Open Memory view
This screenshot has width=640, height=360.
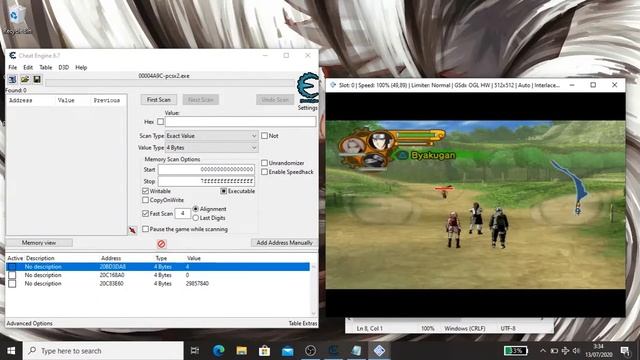click(39, 243)
